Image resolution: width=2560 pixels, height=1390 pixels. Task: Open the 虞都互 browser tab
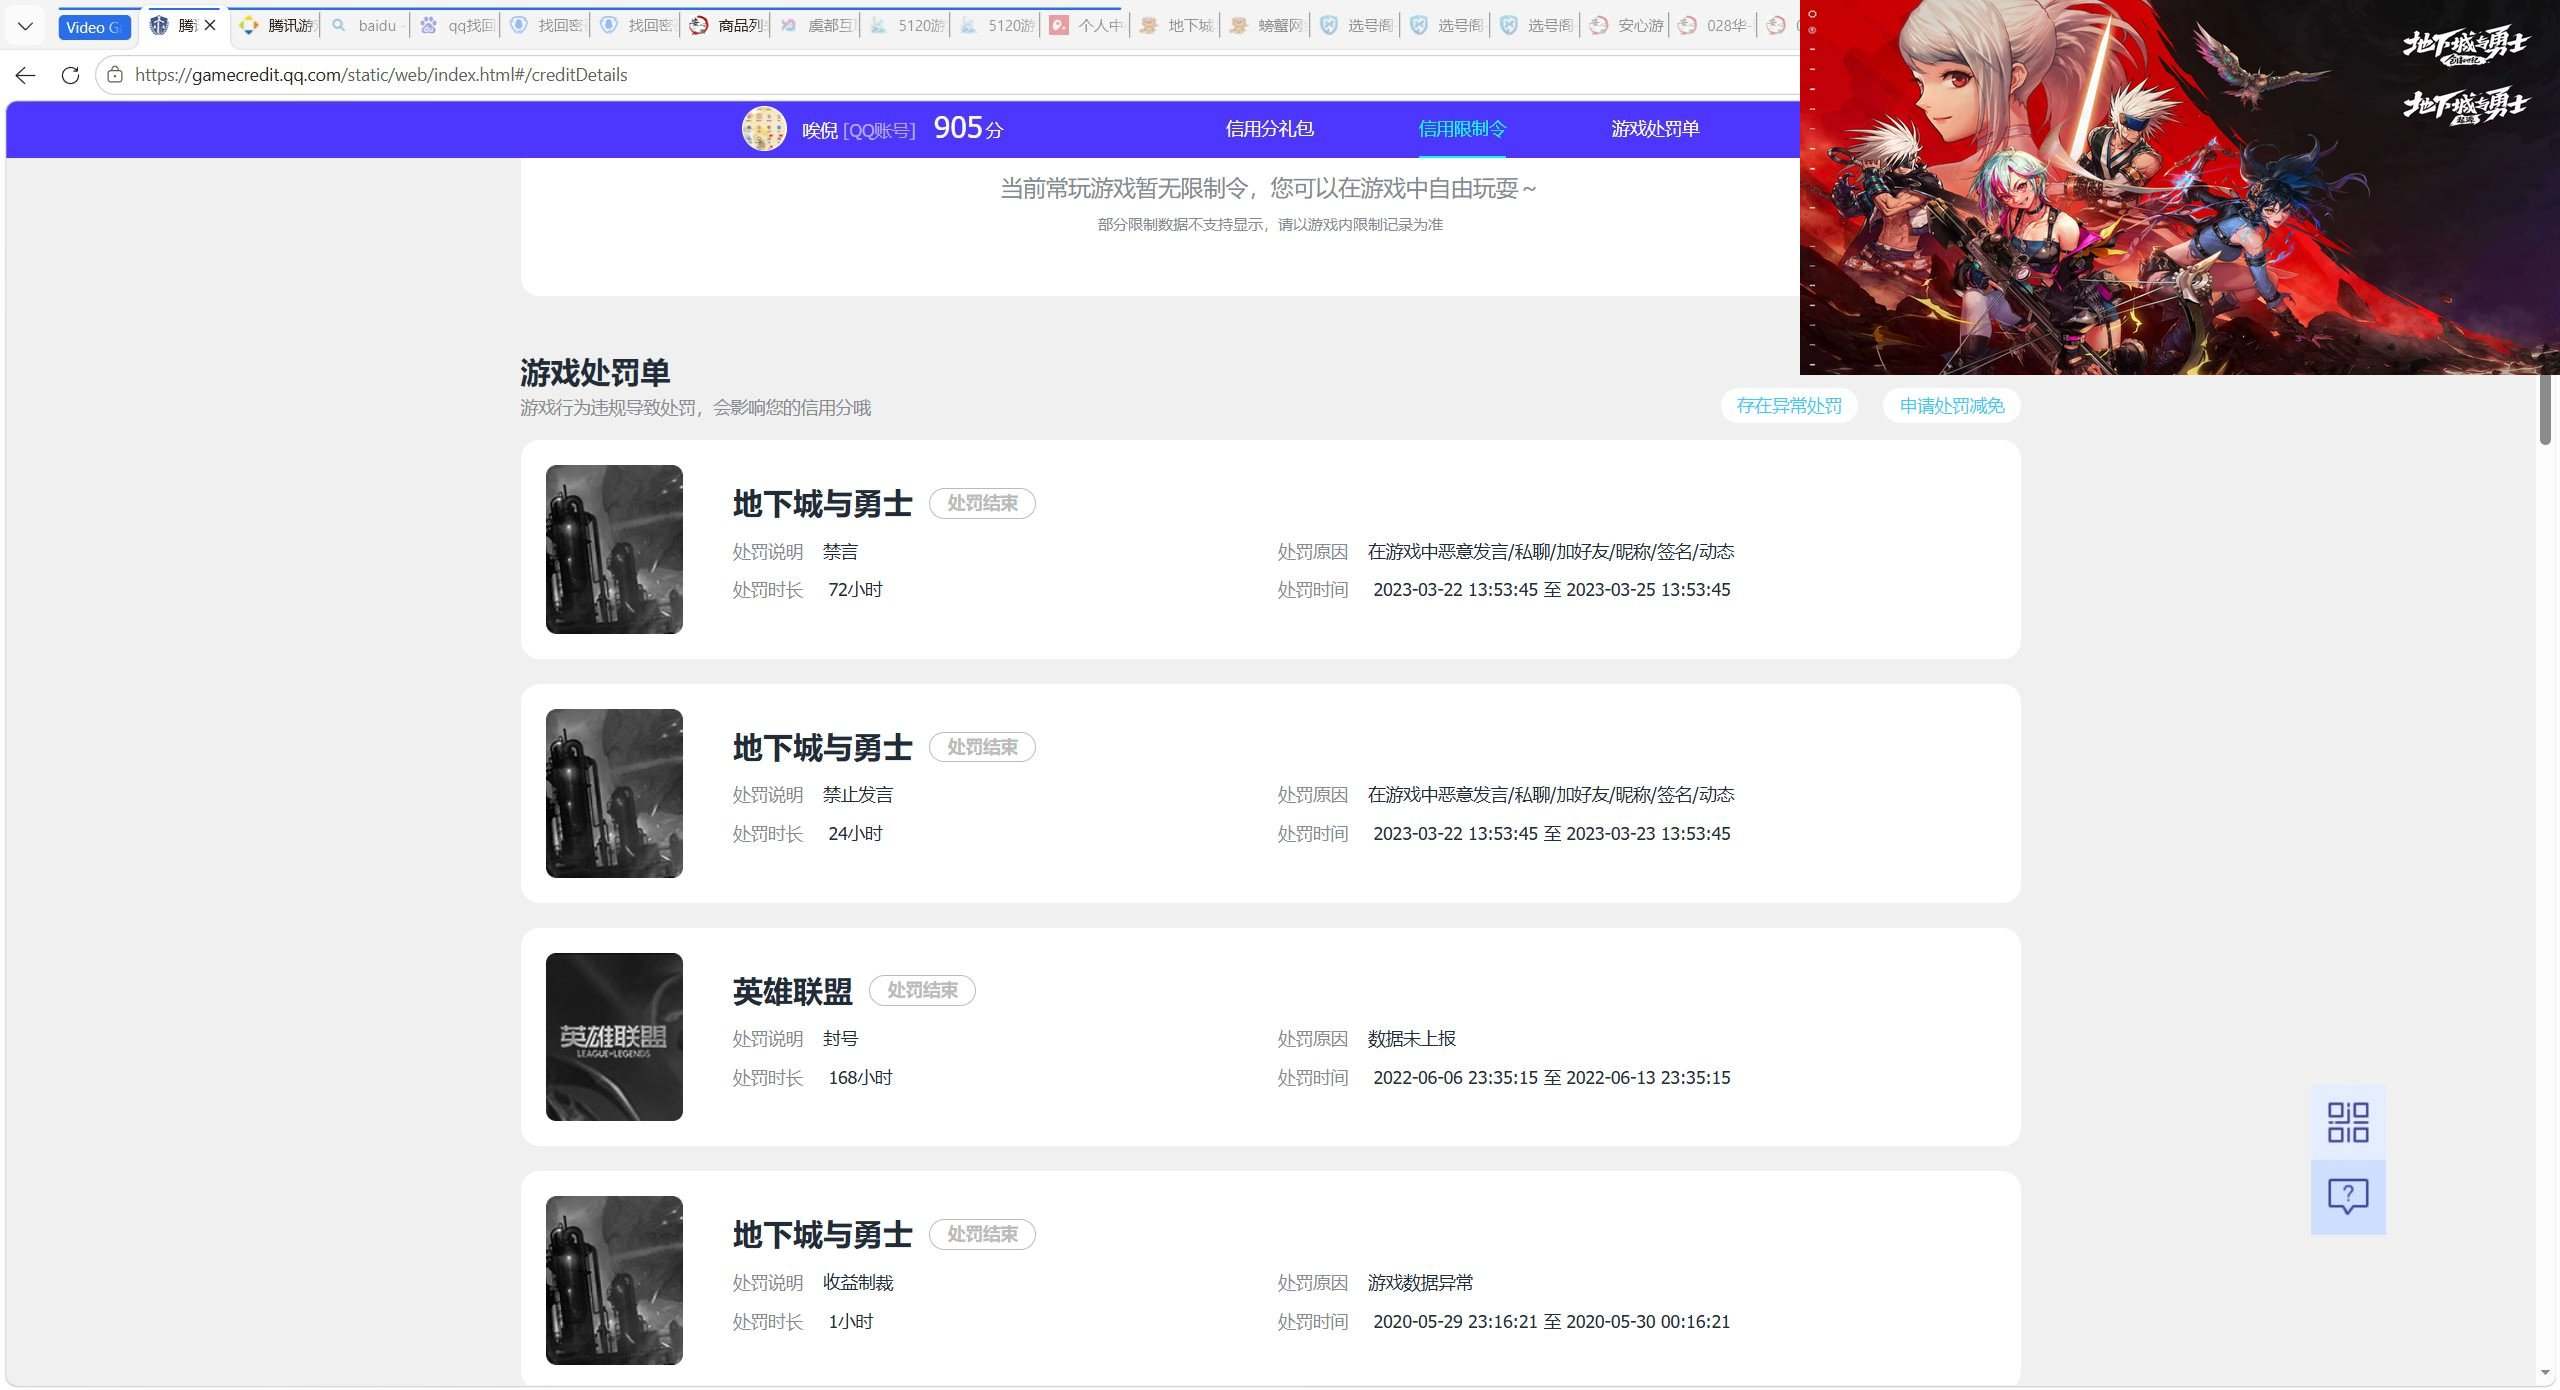tap(817, 25)
